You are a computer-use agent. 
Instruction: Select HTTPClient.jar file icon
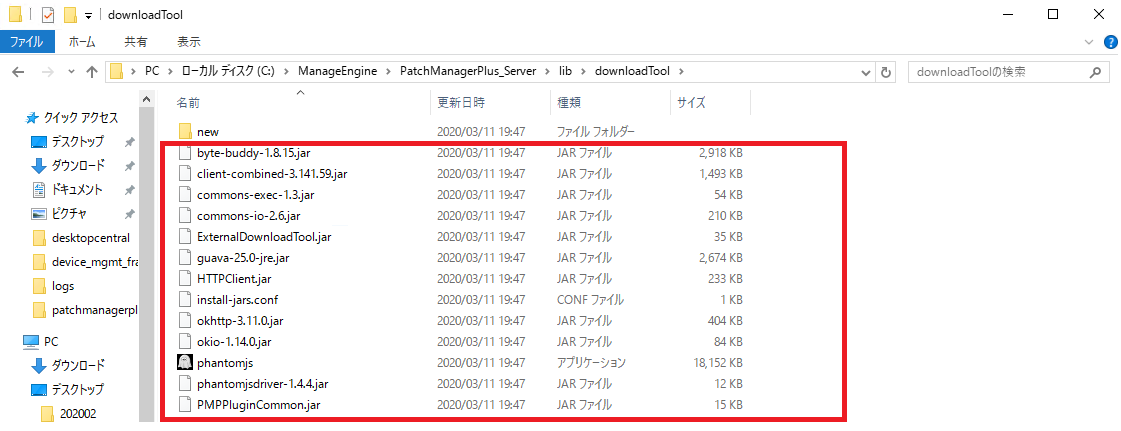pyautogui.click(x=185, y=279)
